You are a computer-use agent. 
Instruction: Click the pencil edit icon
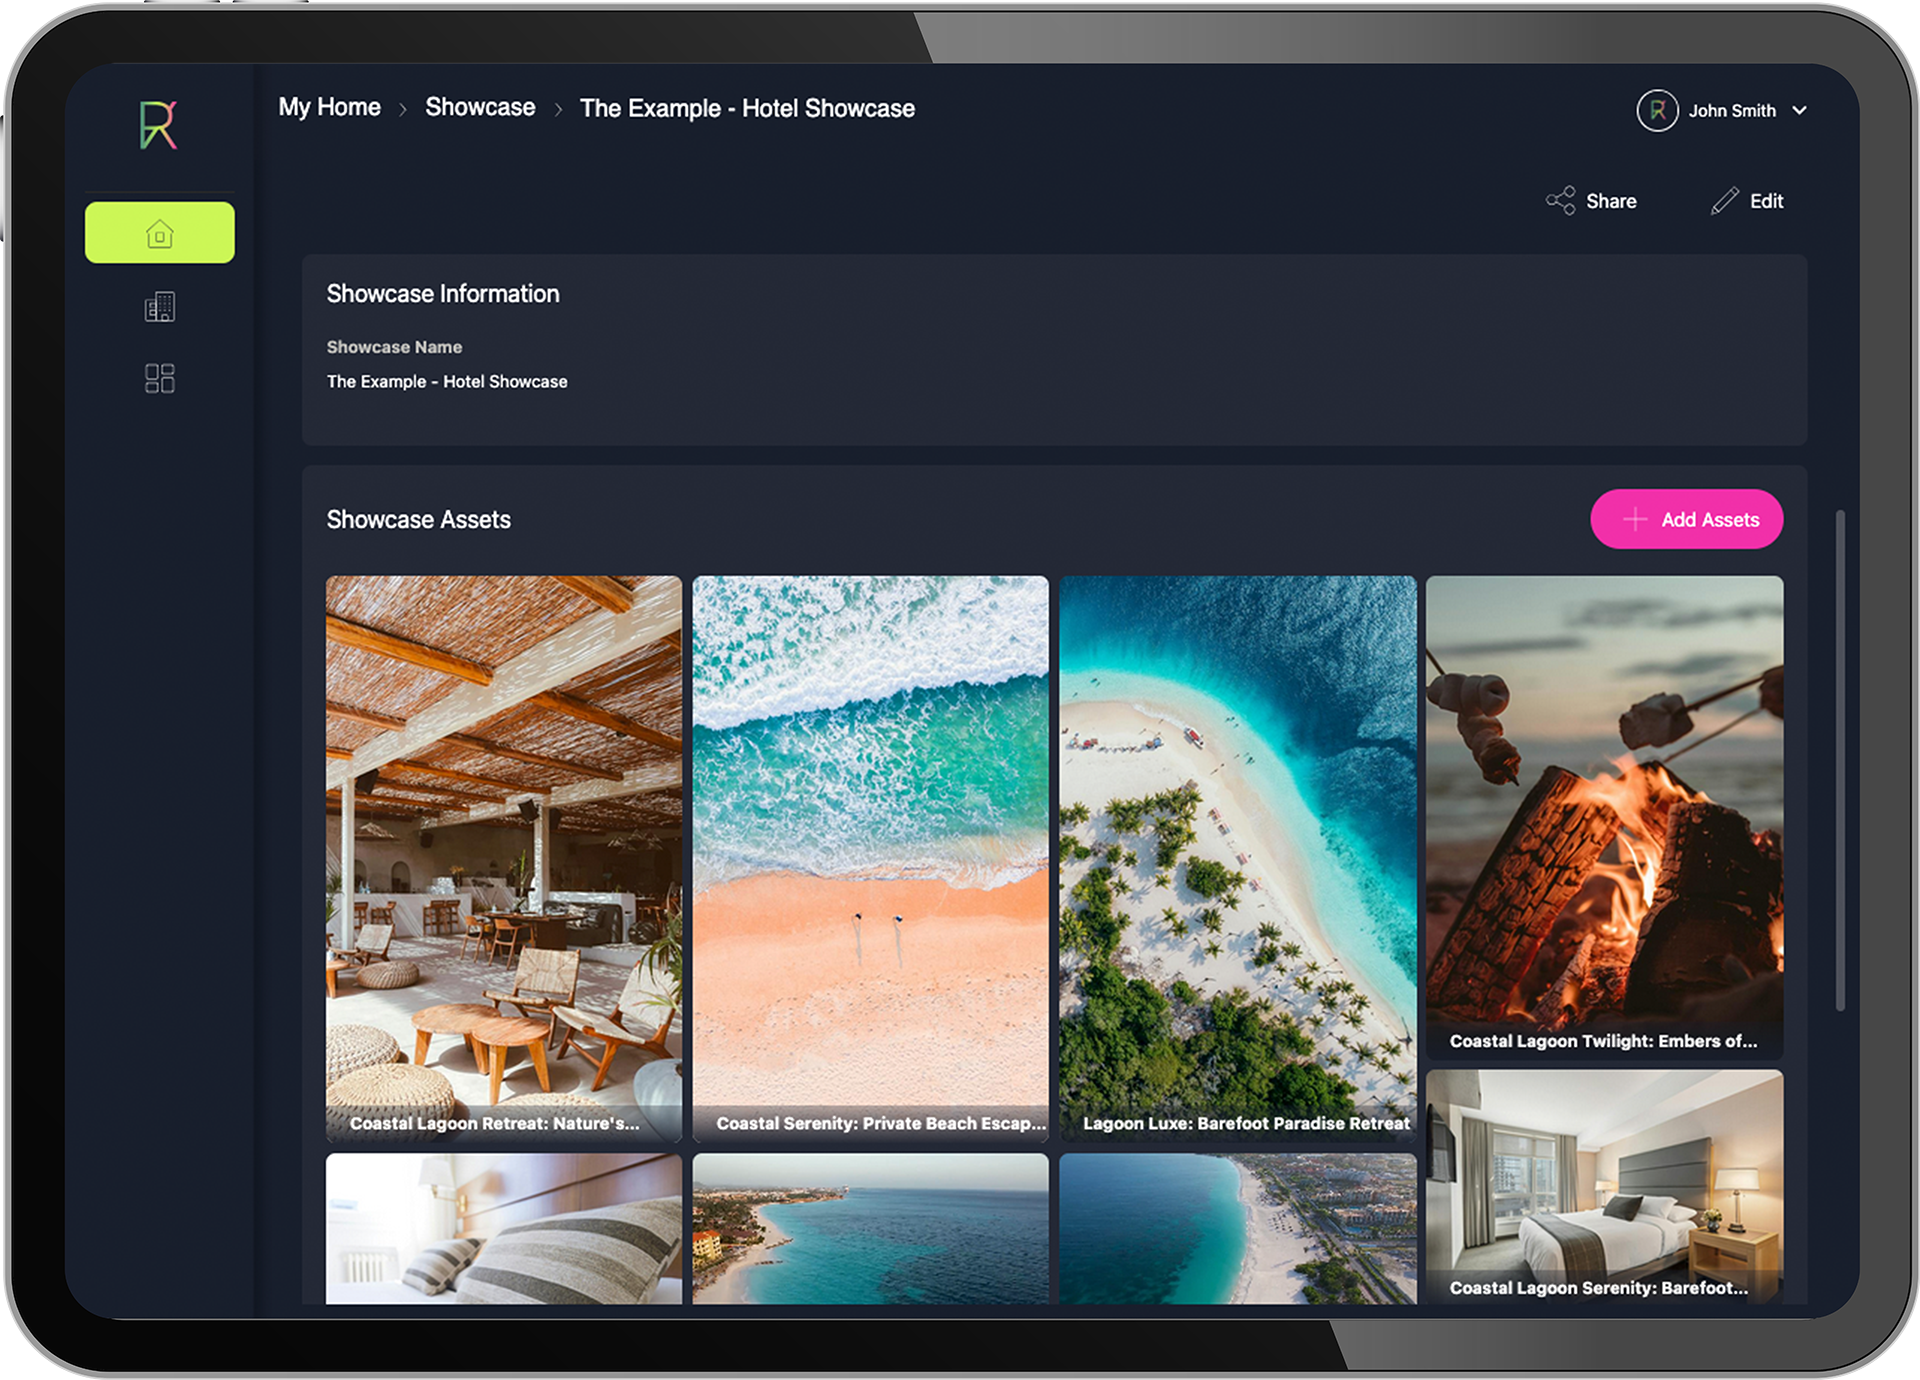tap(1725, 201)
